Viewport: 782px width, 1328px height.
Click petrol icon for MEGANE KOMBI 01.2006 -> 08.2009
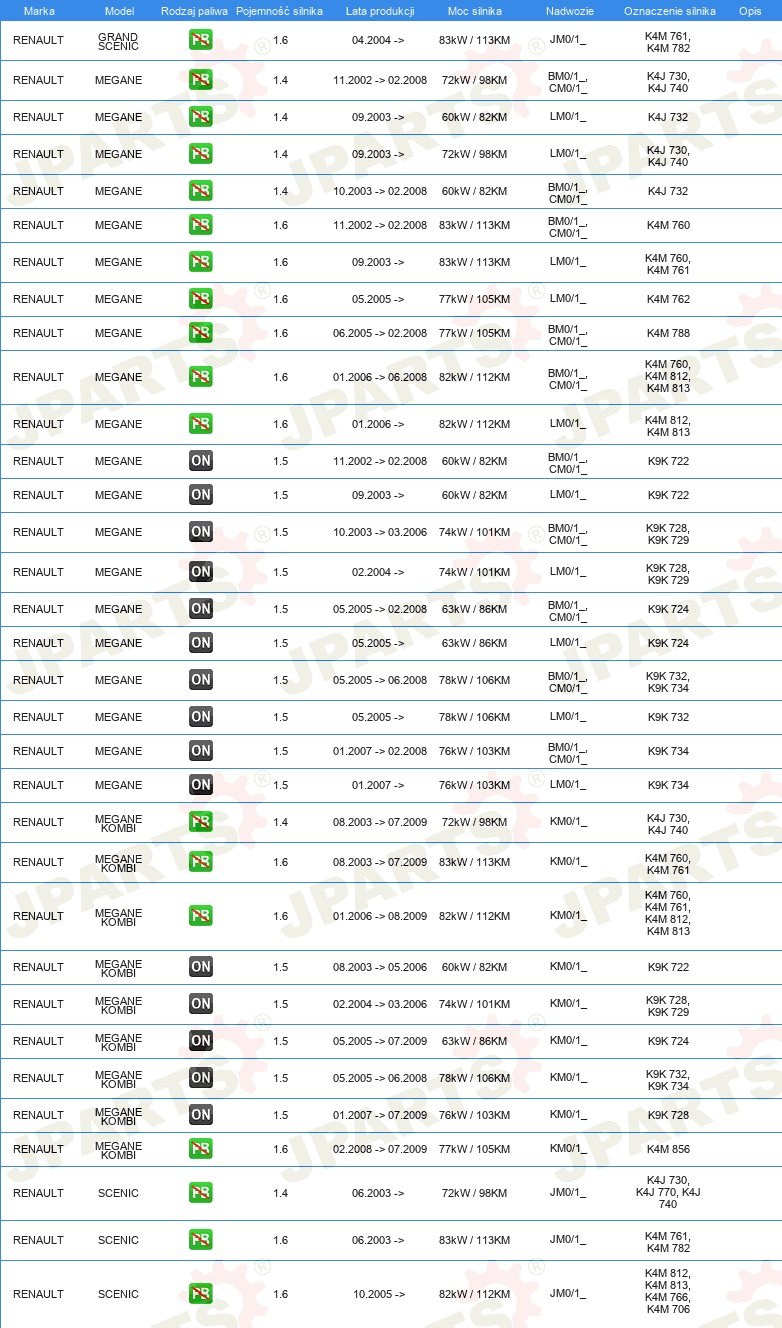[201, 916]
